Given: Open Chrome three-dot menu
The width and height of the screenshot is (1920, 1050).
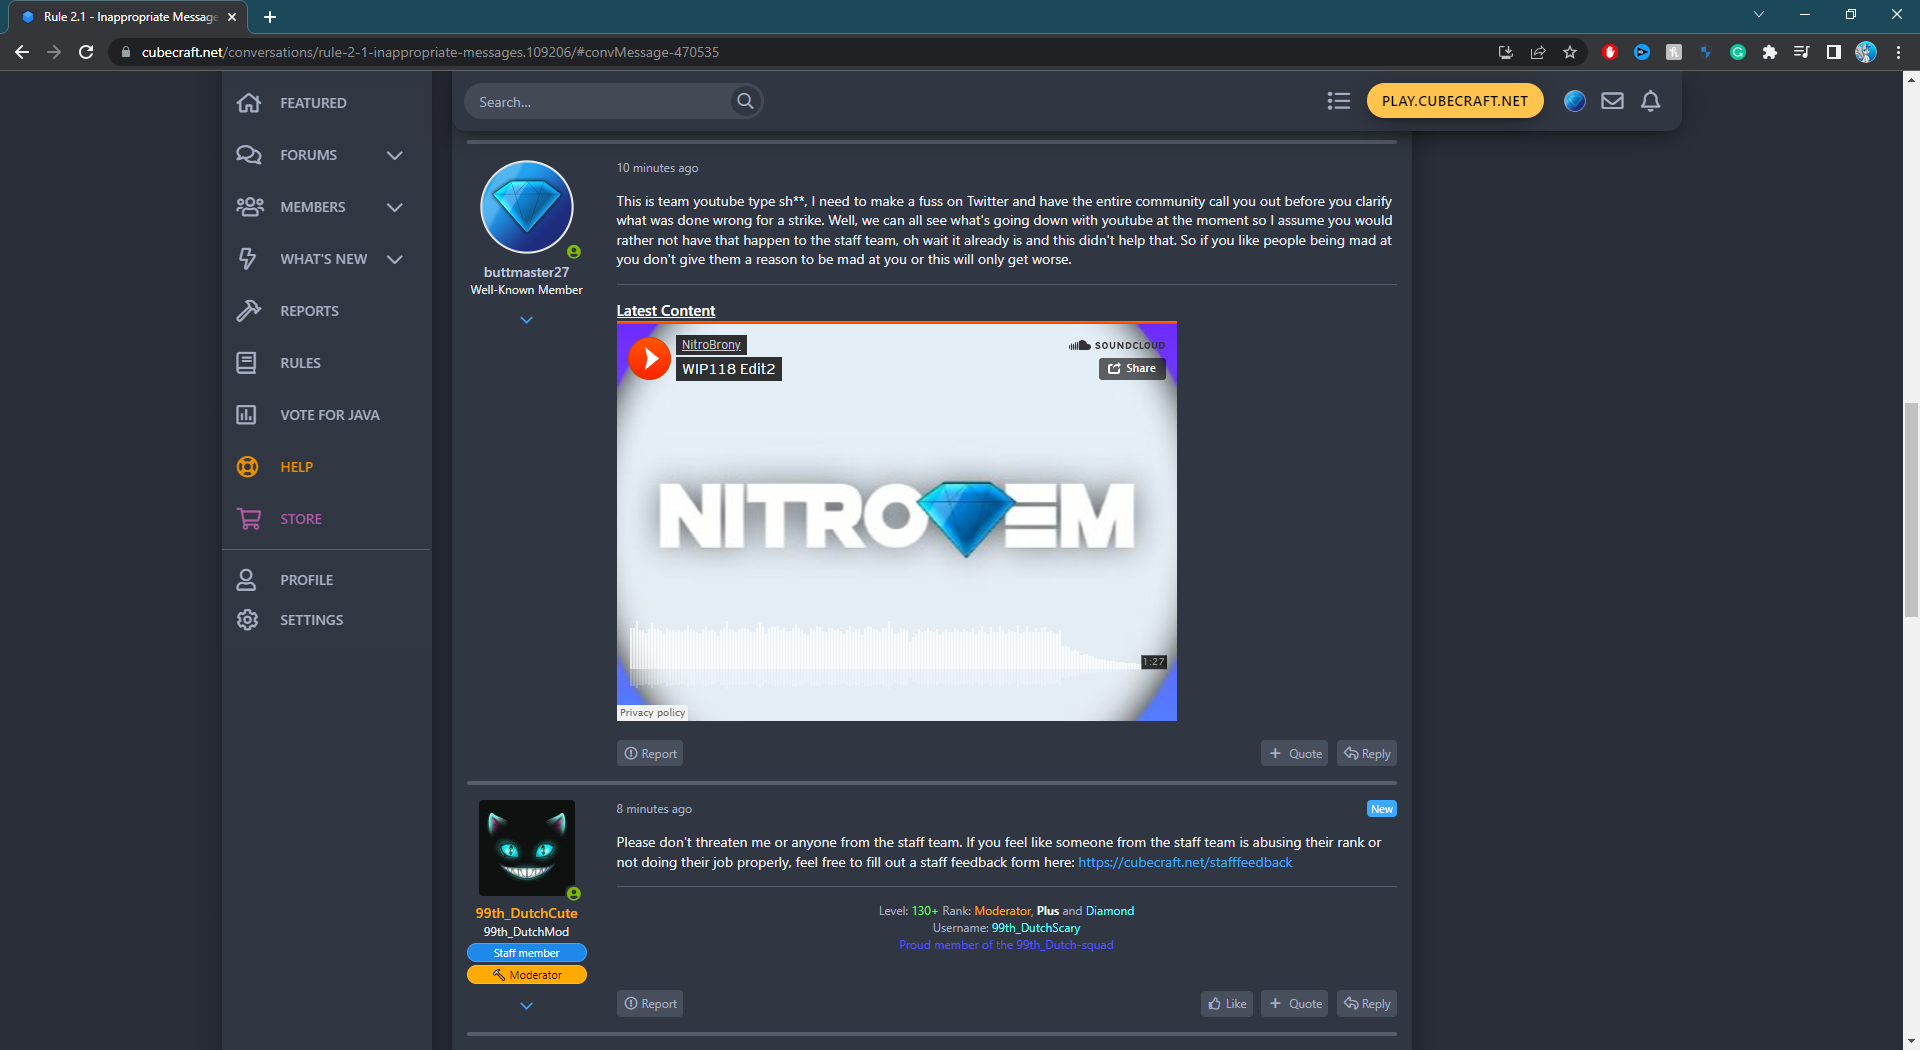Looking at the screenshot, I should click(x=1898, y=52).
